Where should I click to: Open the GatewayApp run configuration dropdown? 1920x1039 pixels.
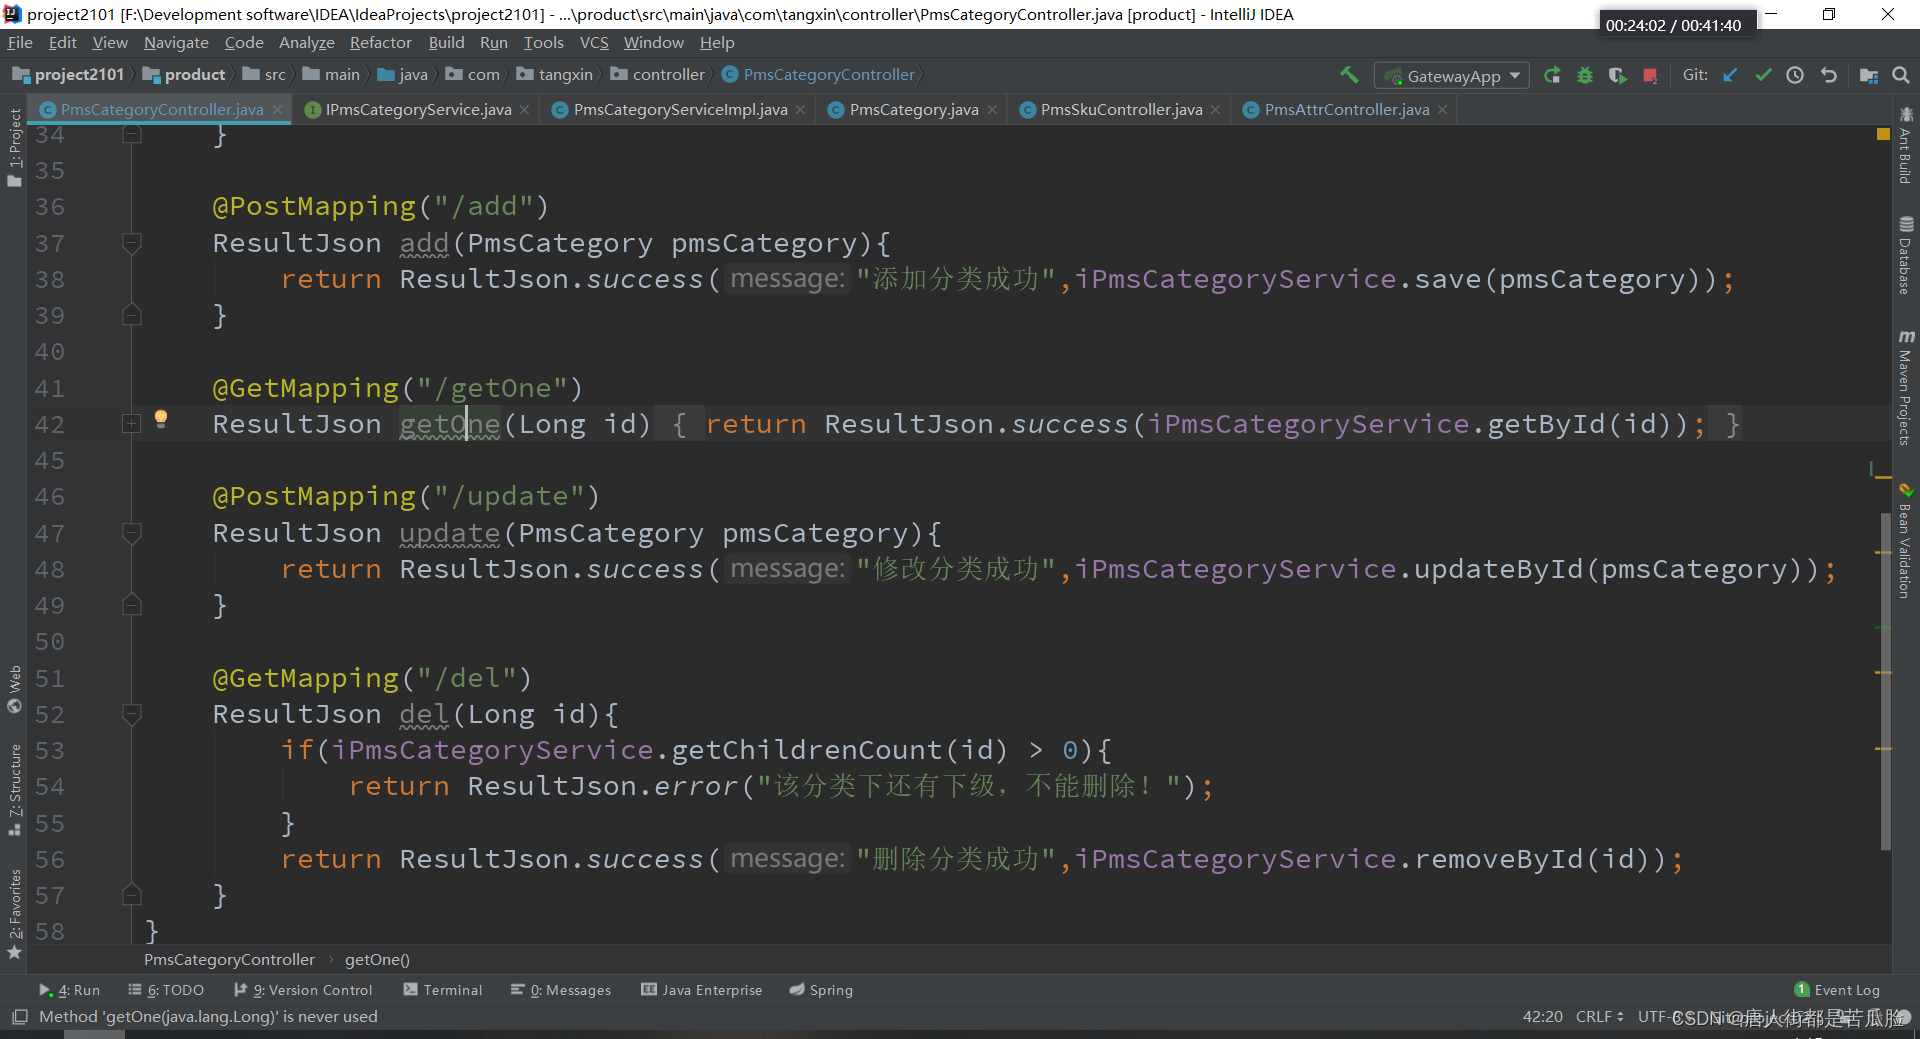coord(1452,76)
